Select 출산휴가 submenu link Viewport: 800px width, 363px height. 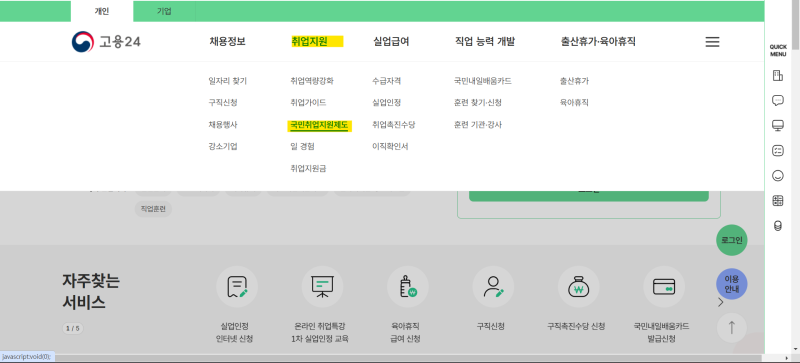click(574, 81)
